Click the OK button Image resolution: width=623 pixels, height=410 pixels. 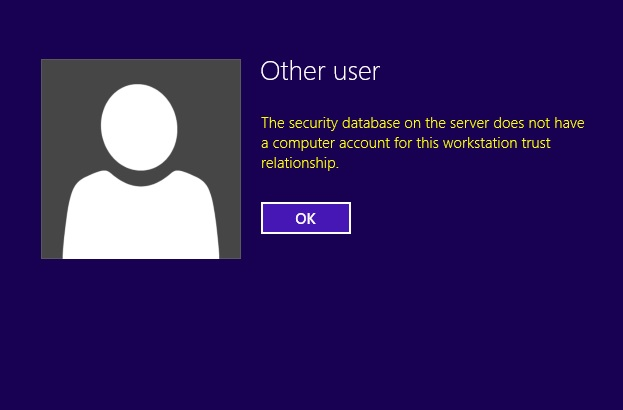(x=306, y=218)
